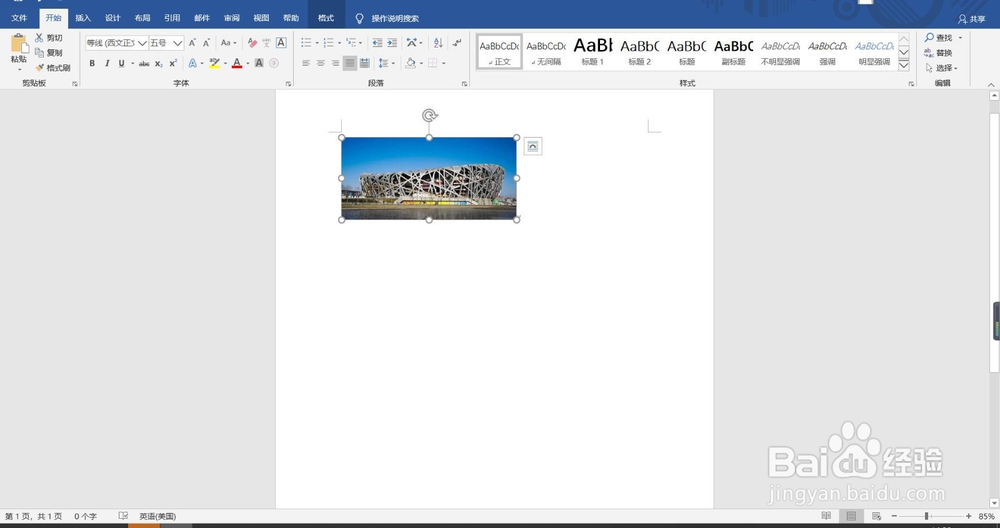Center the text
The image size is (1000, 528).
tap(321, 63)
